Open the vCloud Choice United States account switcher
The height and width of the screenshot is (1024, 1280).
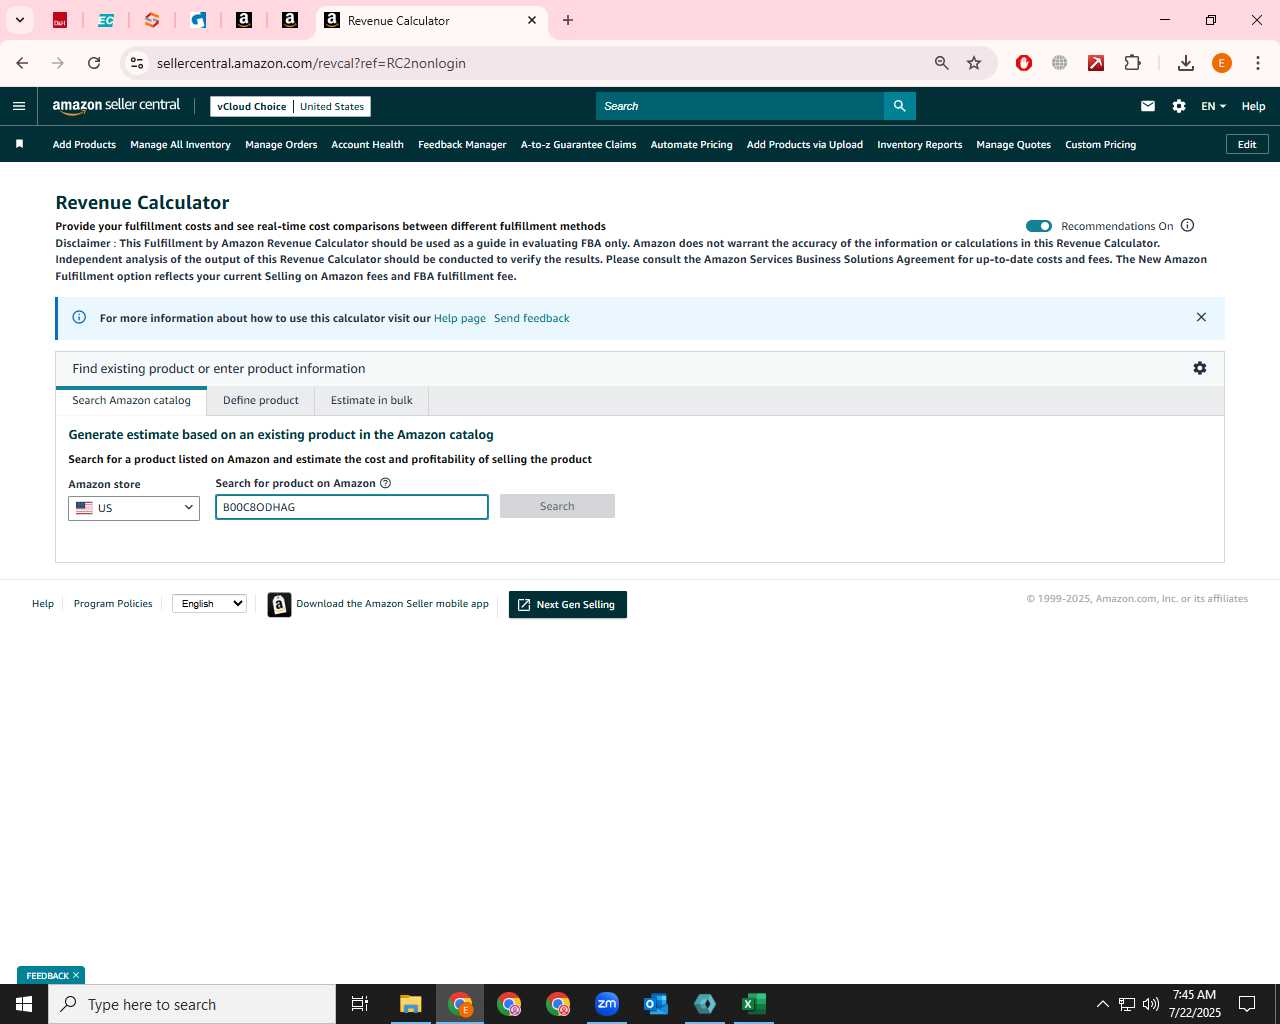(x=290, y=106)
